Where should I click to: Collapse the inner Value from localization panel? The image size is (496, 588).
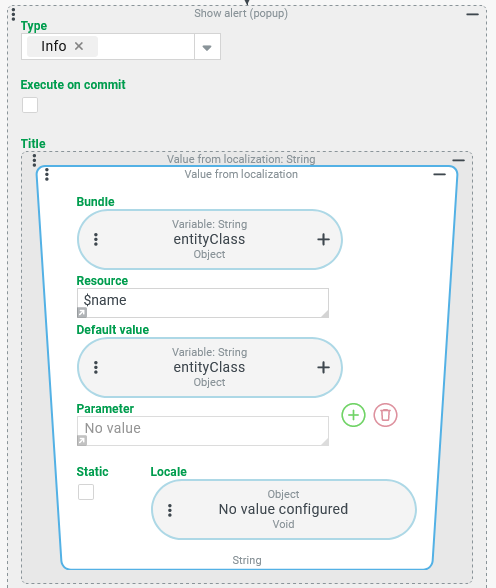point(439,174)
